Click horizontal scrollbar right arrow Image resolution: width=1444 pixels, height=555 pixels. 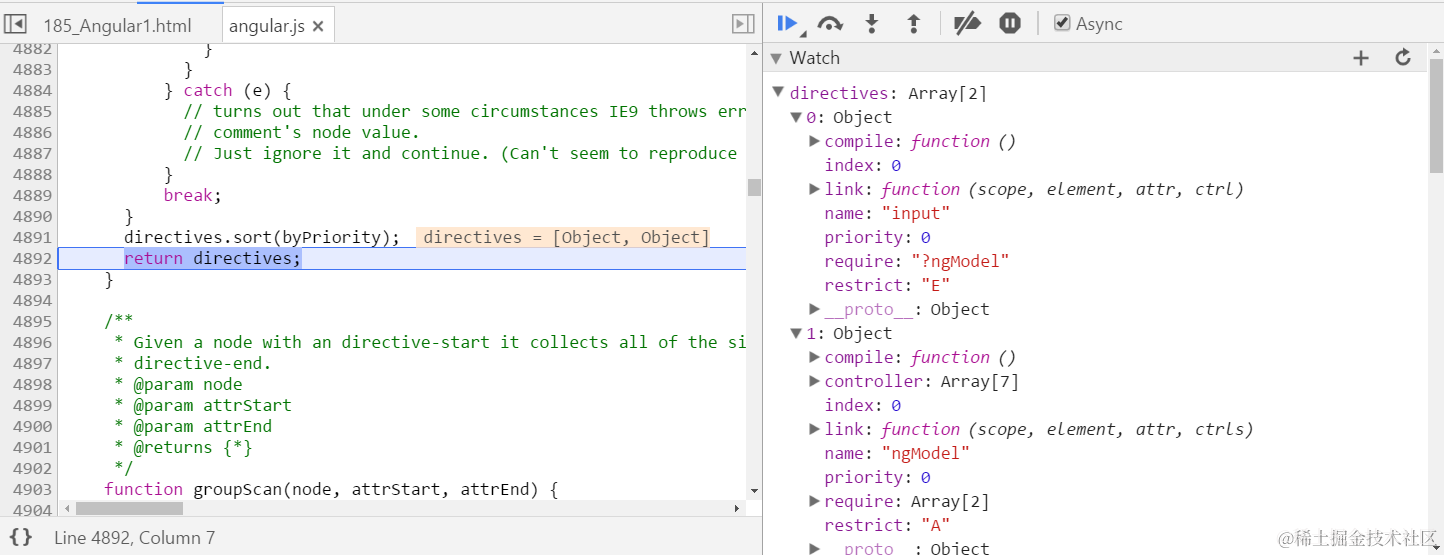coord(738,508)
